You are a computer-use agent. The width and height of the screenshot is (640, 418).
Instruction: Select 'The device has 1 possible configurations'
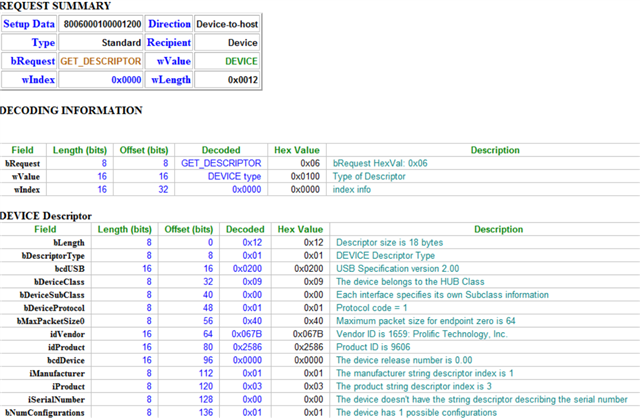tap(416, 412)
